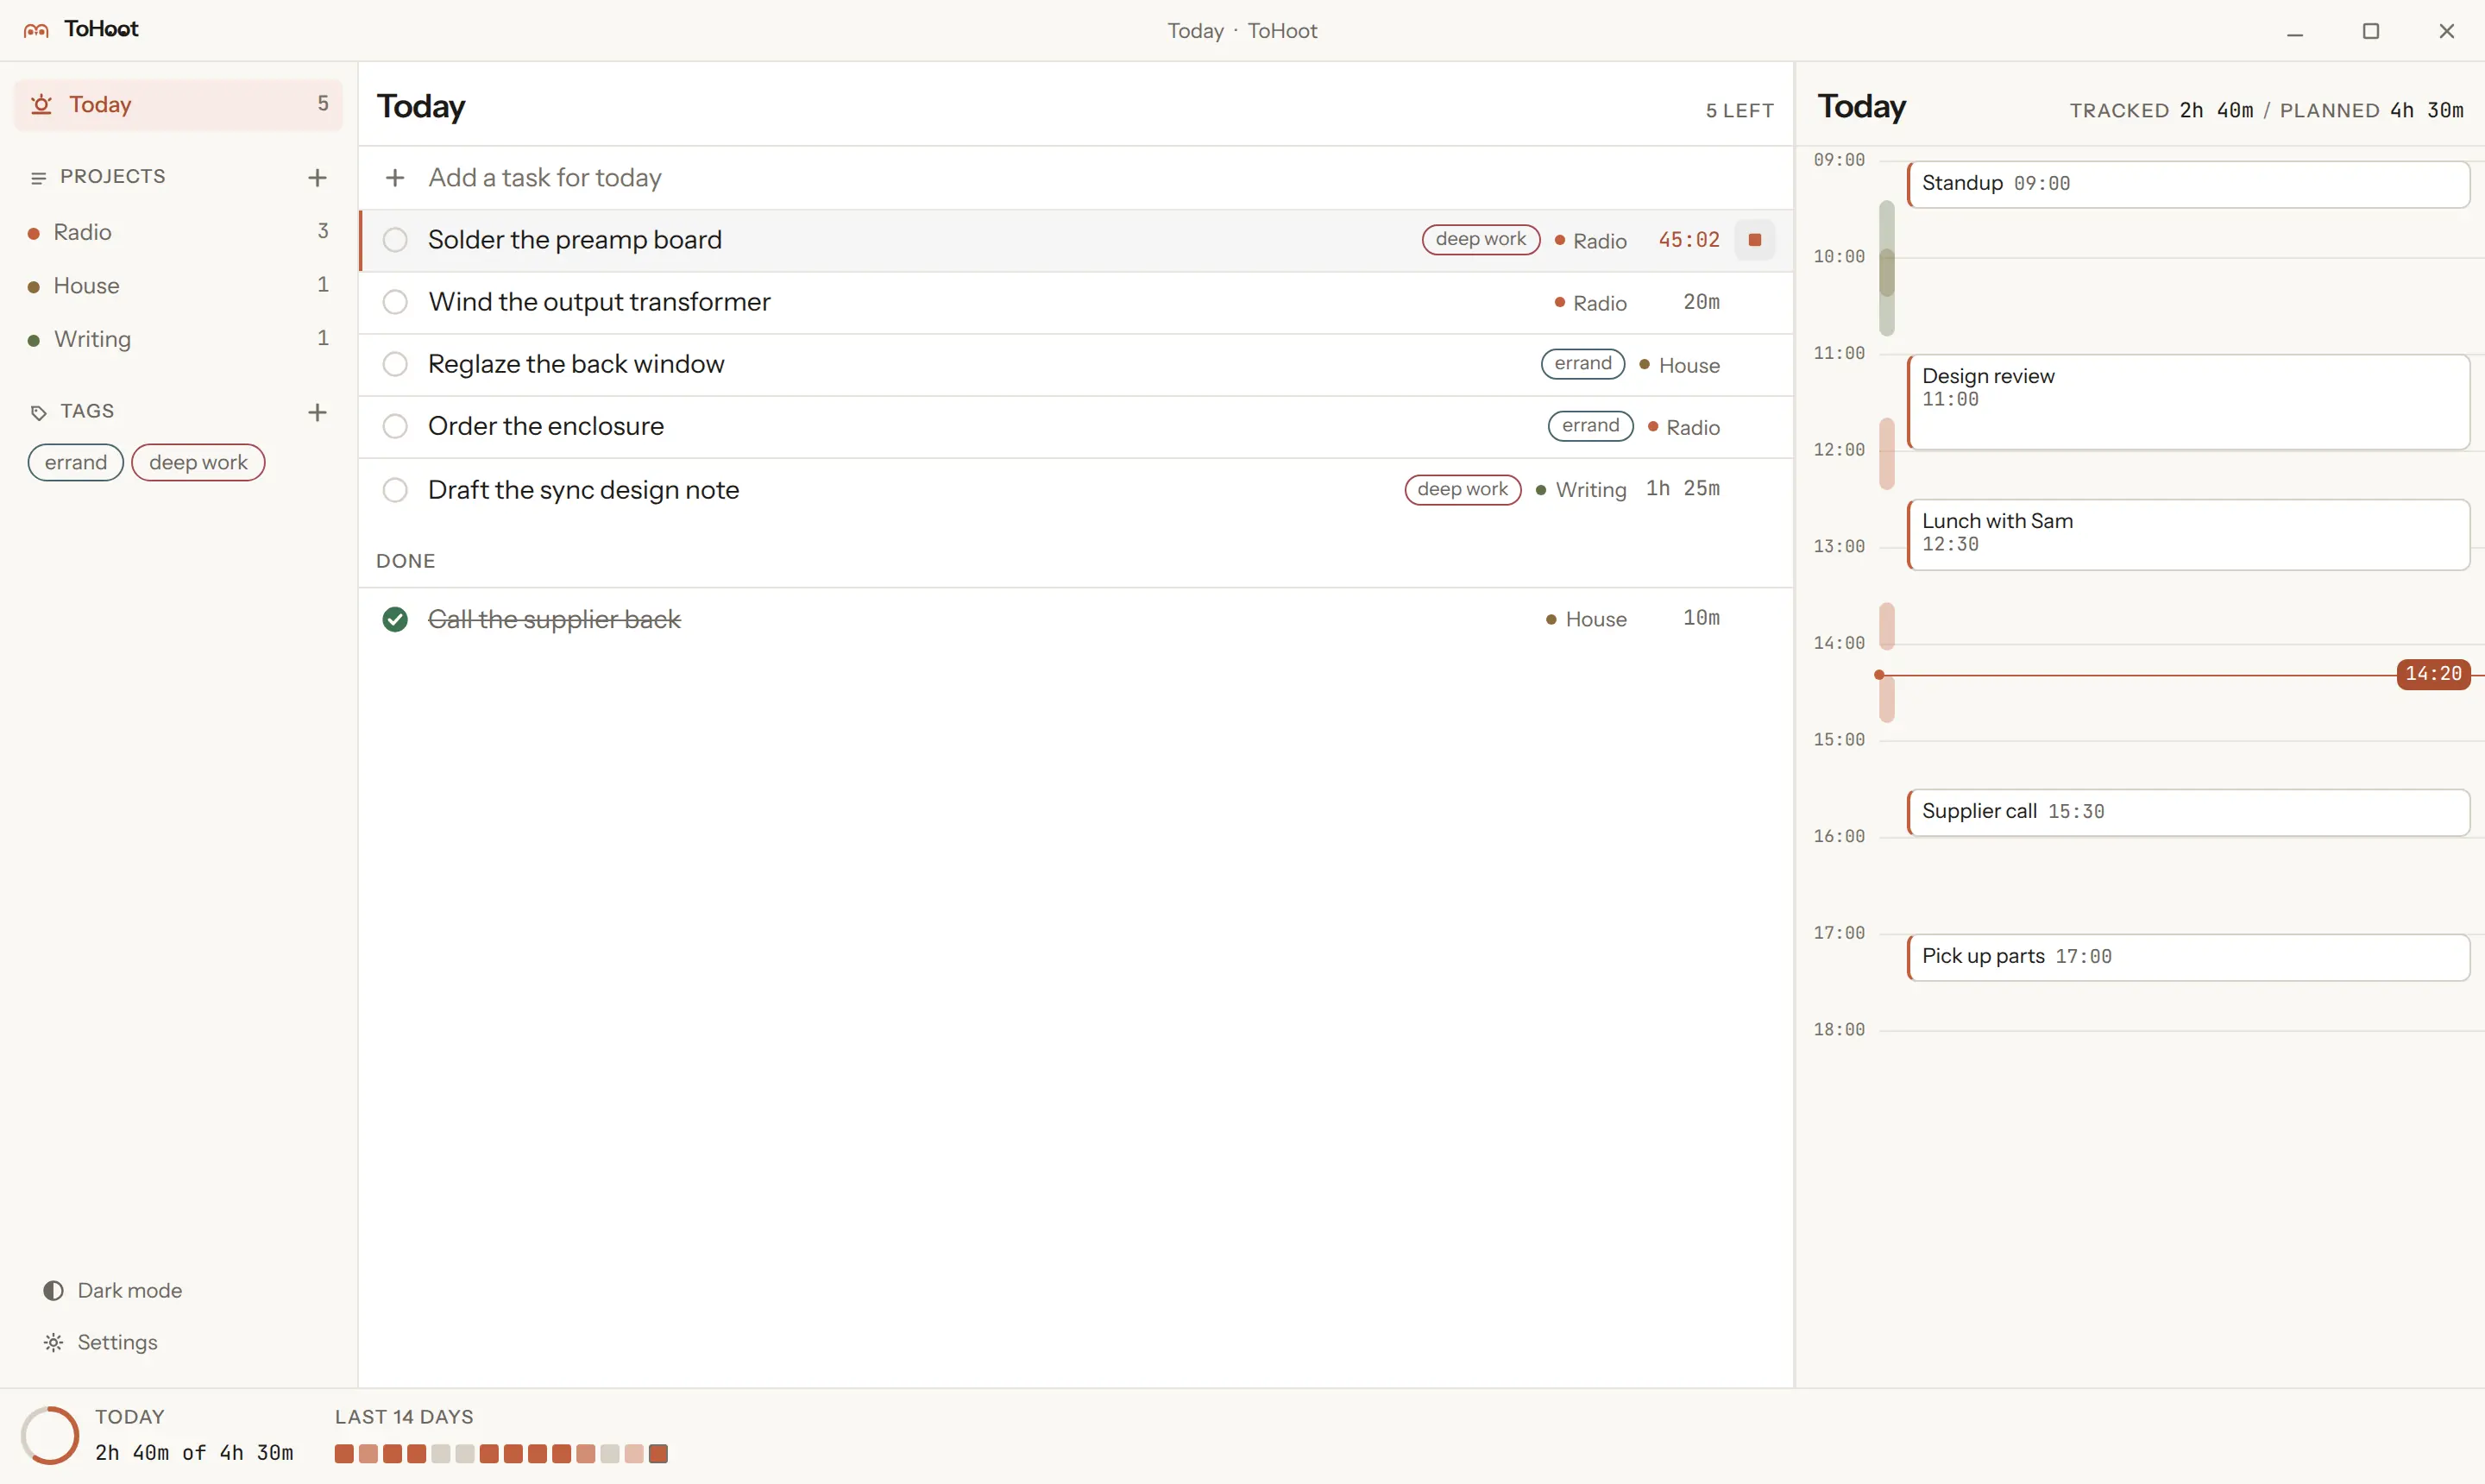Focus the Add a task for today field
The image size is (2485, 1484).
[x=1075, y=178]
